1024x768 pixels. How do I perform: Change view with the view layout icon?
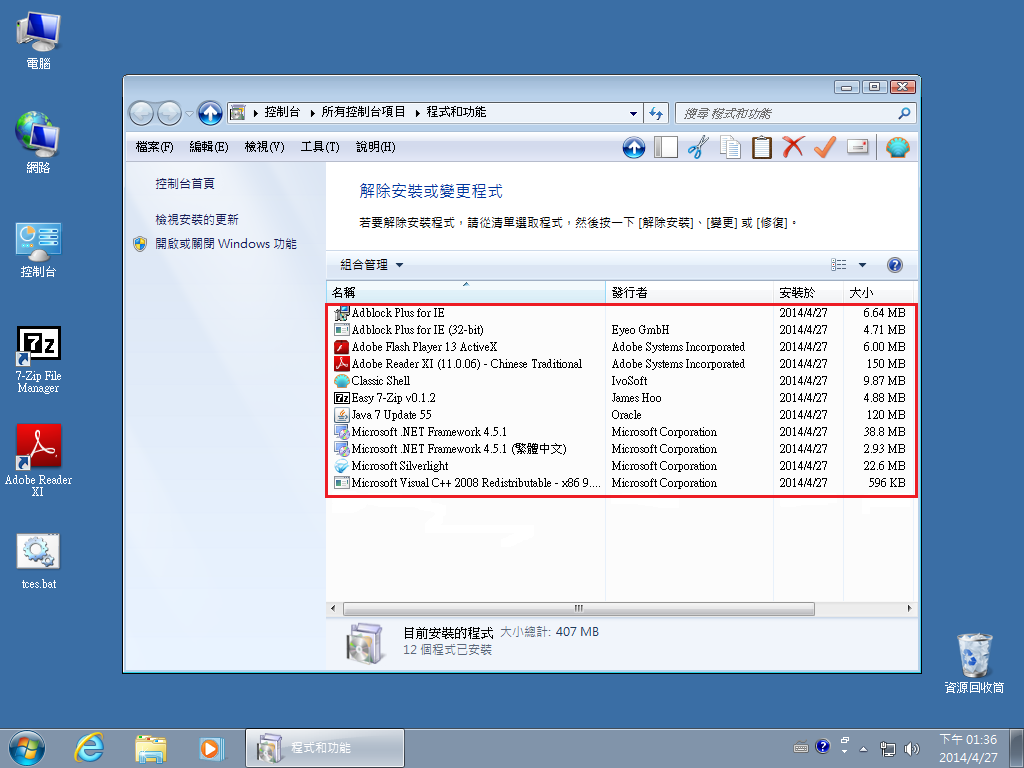[x=839, y=264]
